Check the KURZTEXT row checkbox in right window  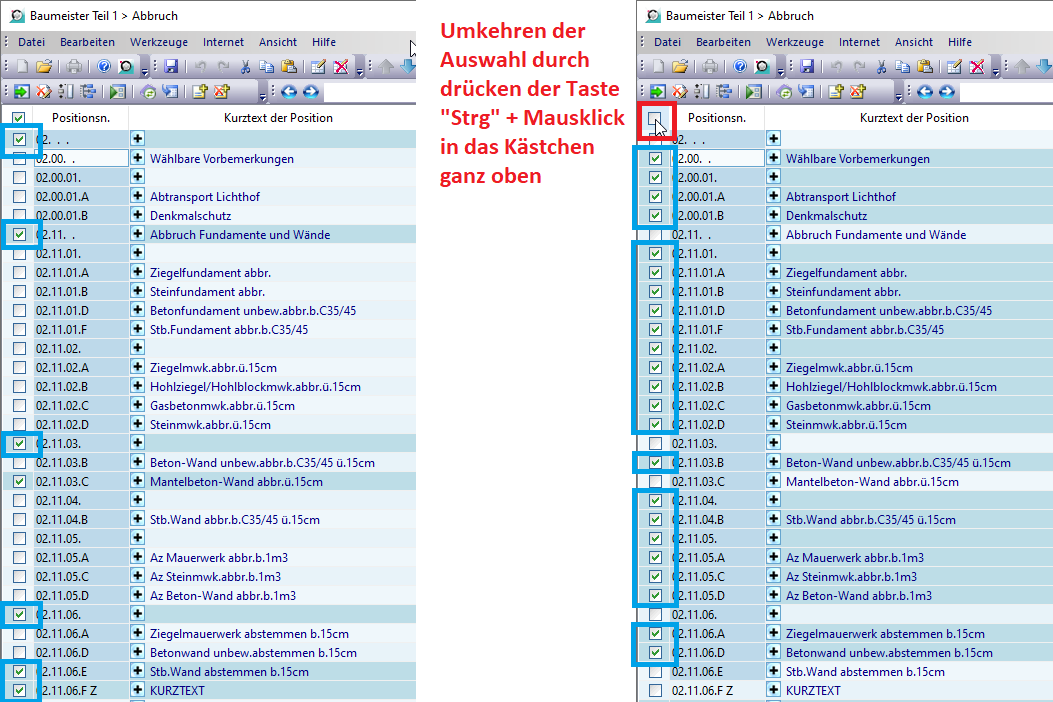point(656,691)
